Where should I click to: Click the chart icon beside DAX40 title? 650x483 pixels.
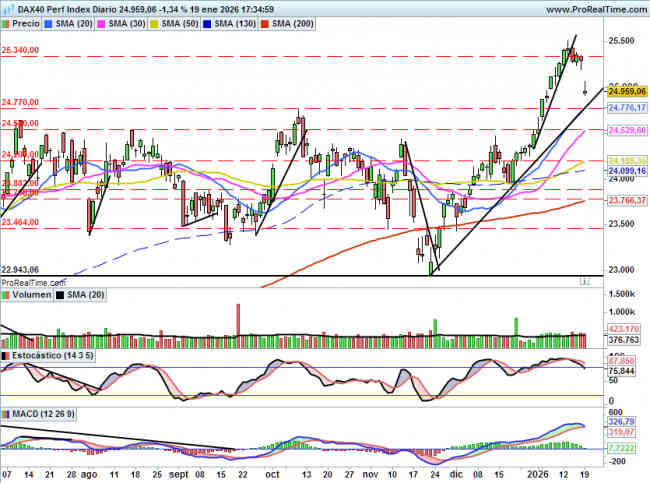click(7, 8)
